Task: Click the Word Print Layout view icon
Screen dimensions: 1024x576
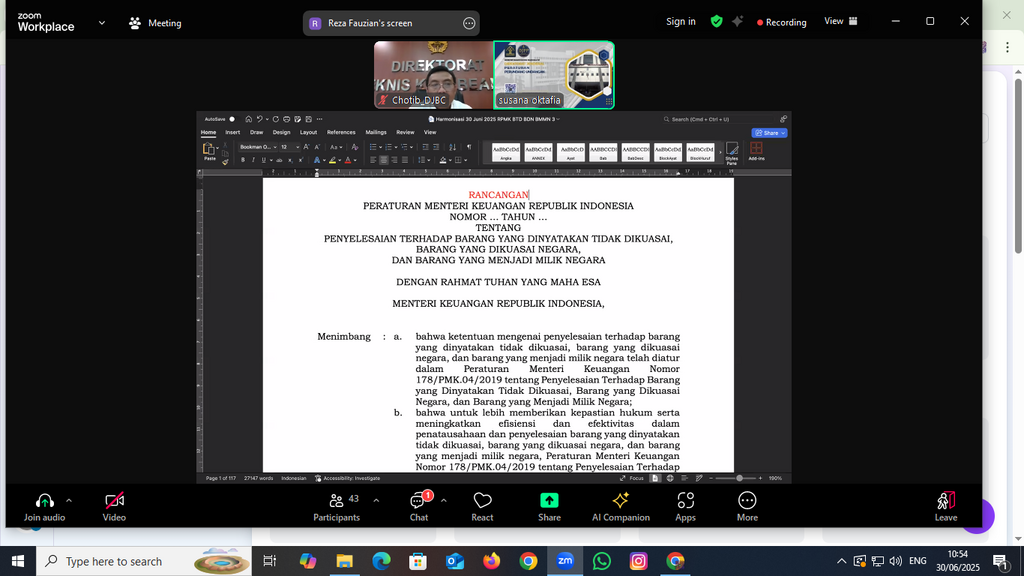Action: click(x=655, y=478)
